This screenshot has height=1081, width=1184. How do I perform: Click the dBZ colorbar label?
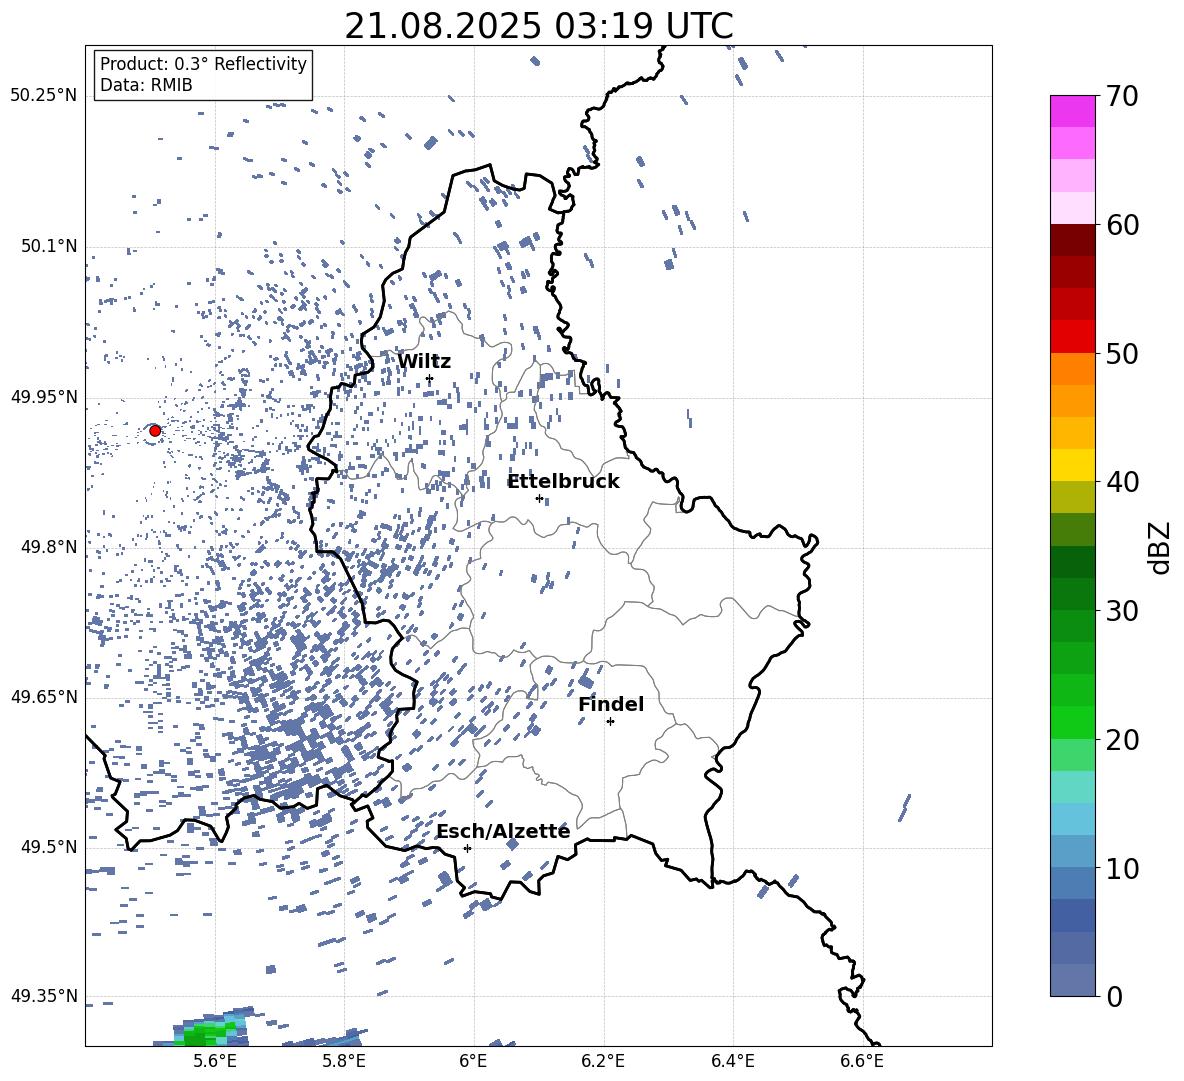tap(1161, 547)
